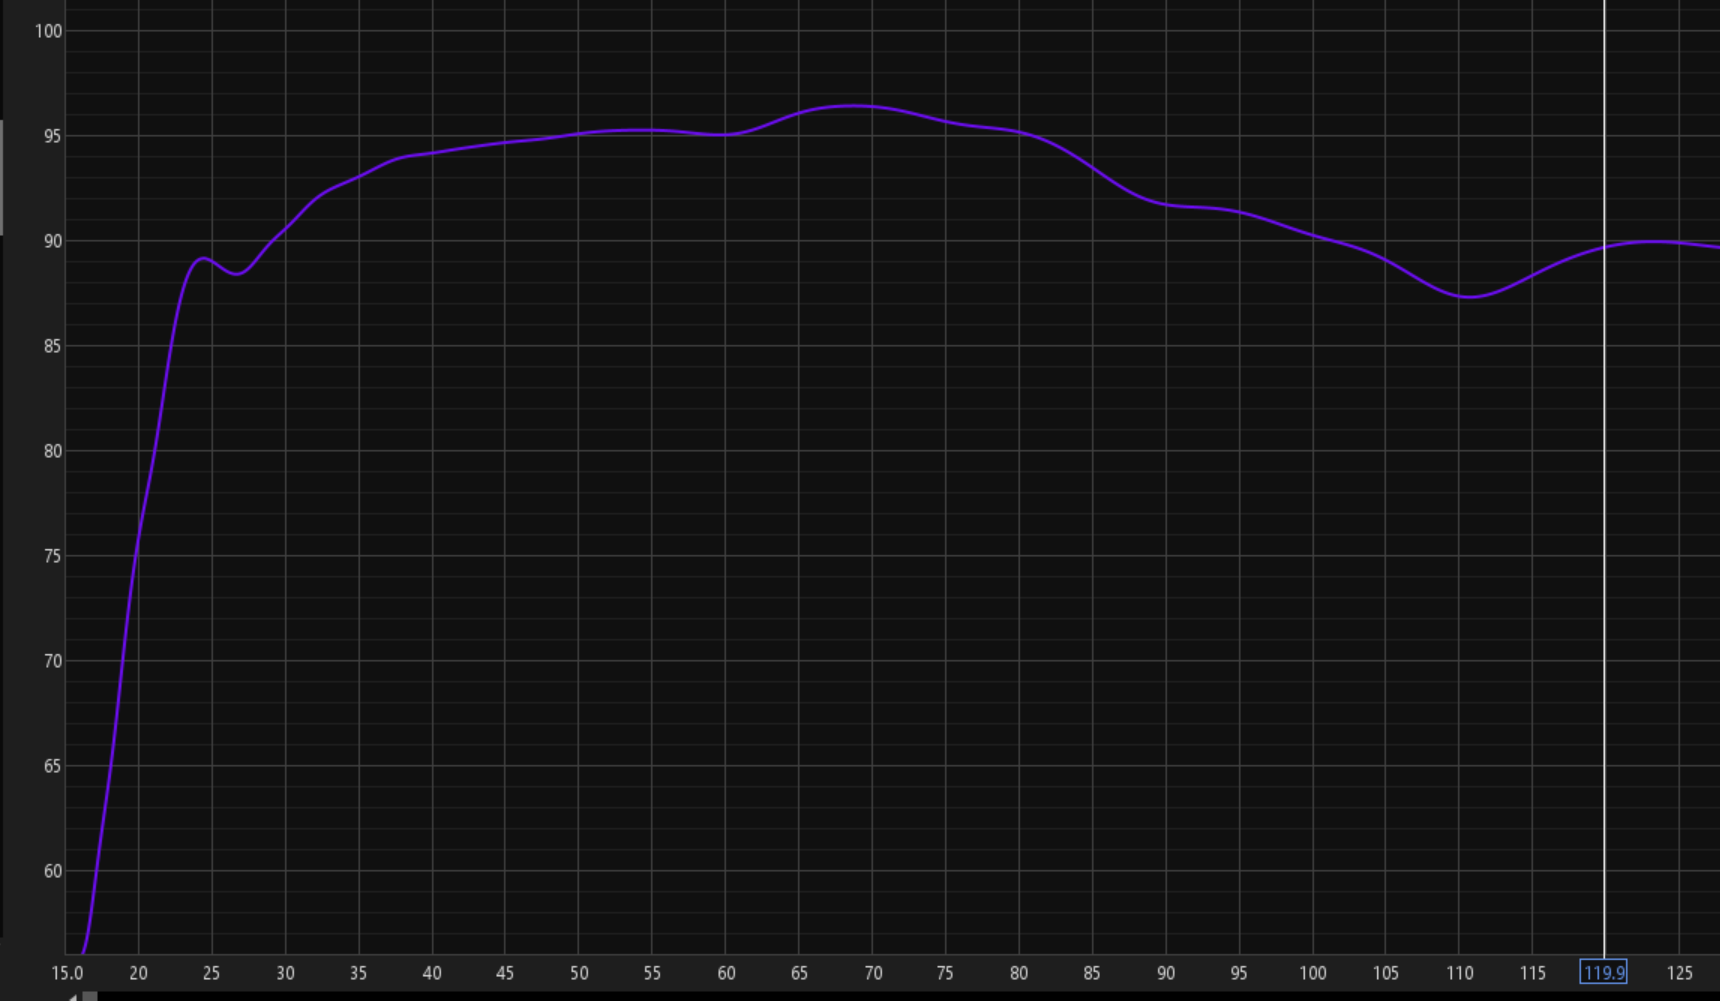
Task: Click the 80 label on the frequency axis
Action: tap(1018, 973)
